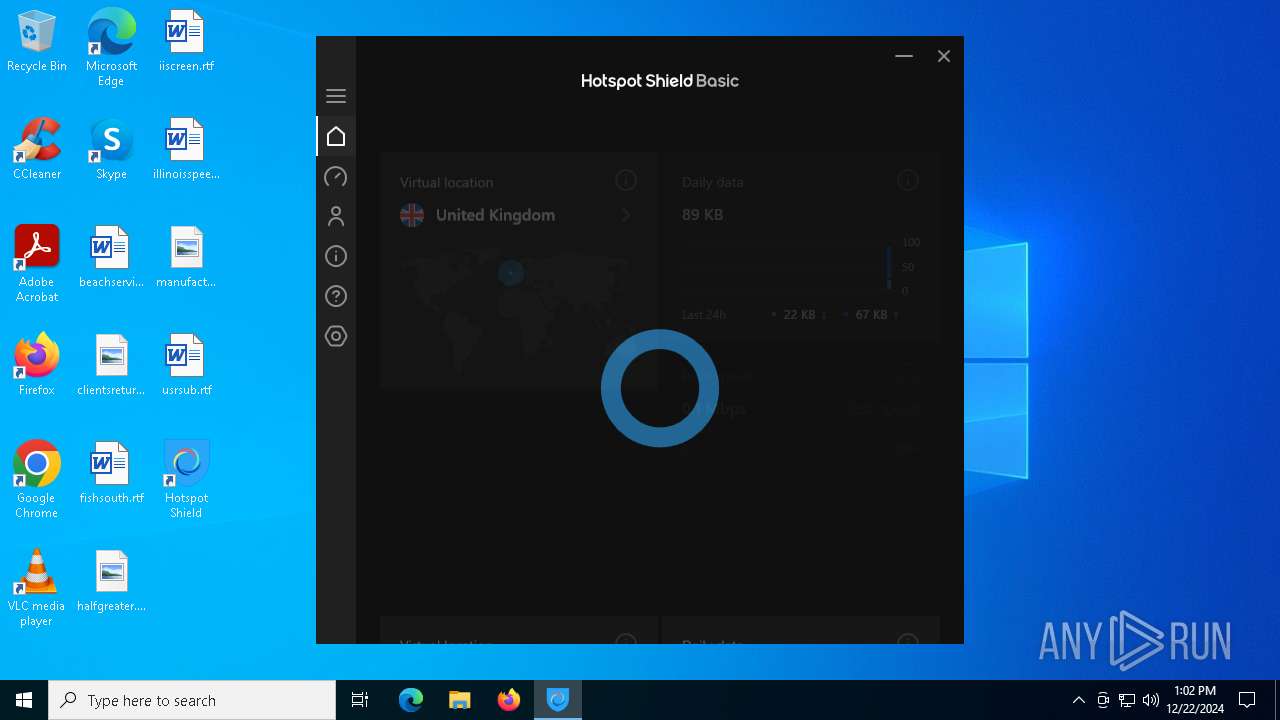Open the Recycle Bin desktop icon
Viewport: 1280px width, 720px height.
click(37, 42)
